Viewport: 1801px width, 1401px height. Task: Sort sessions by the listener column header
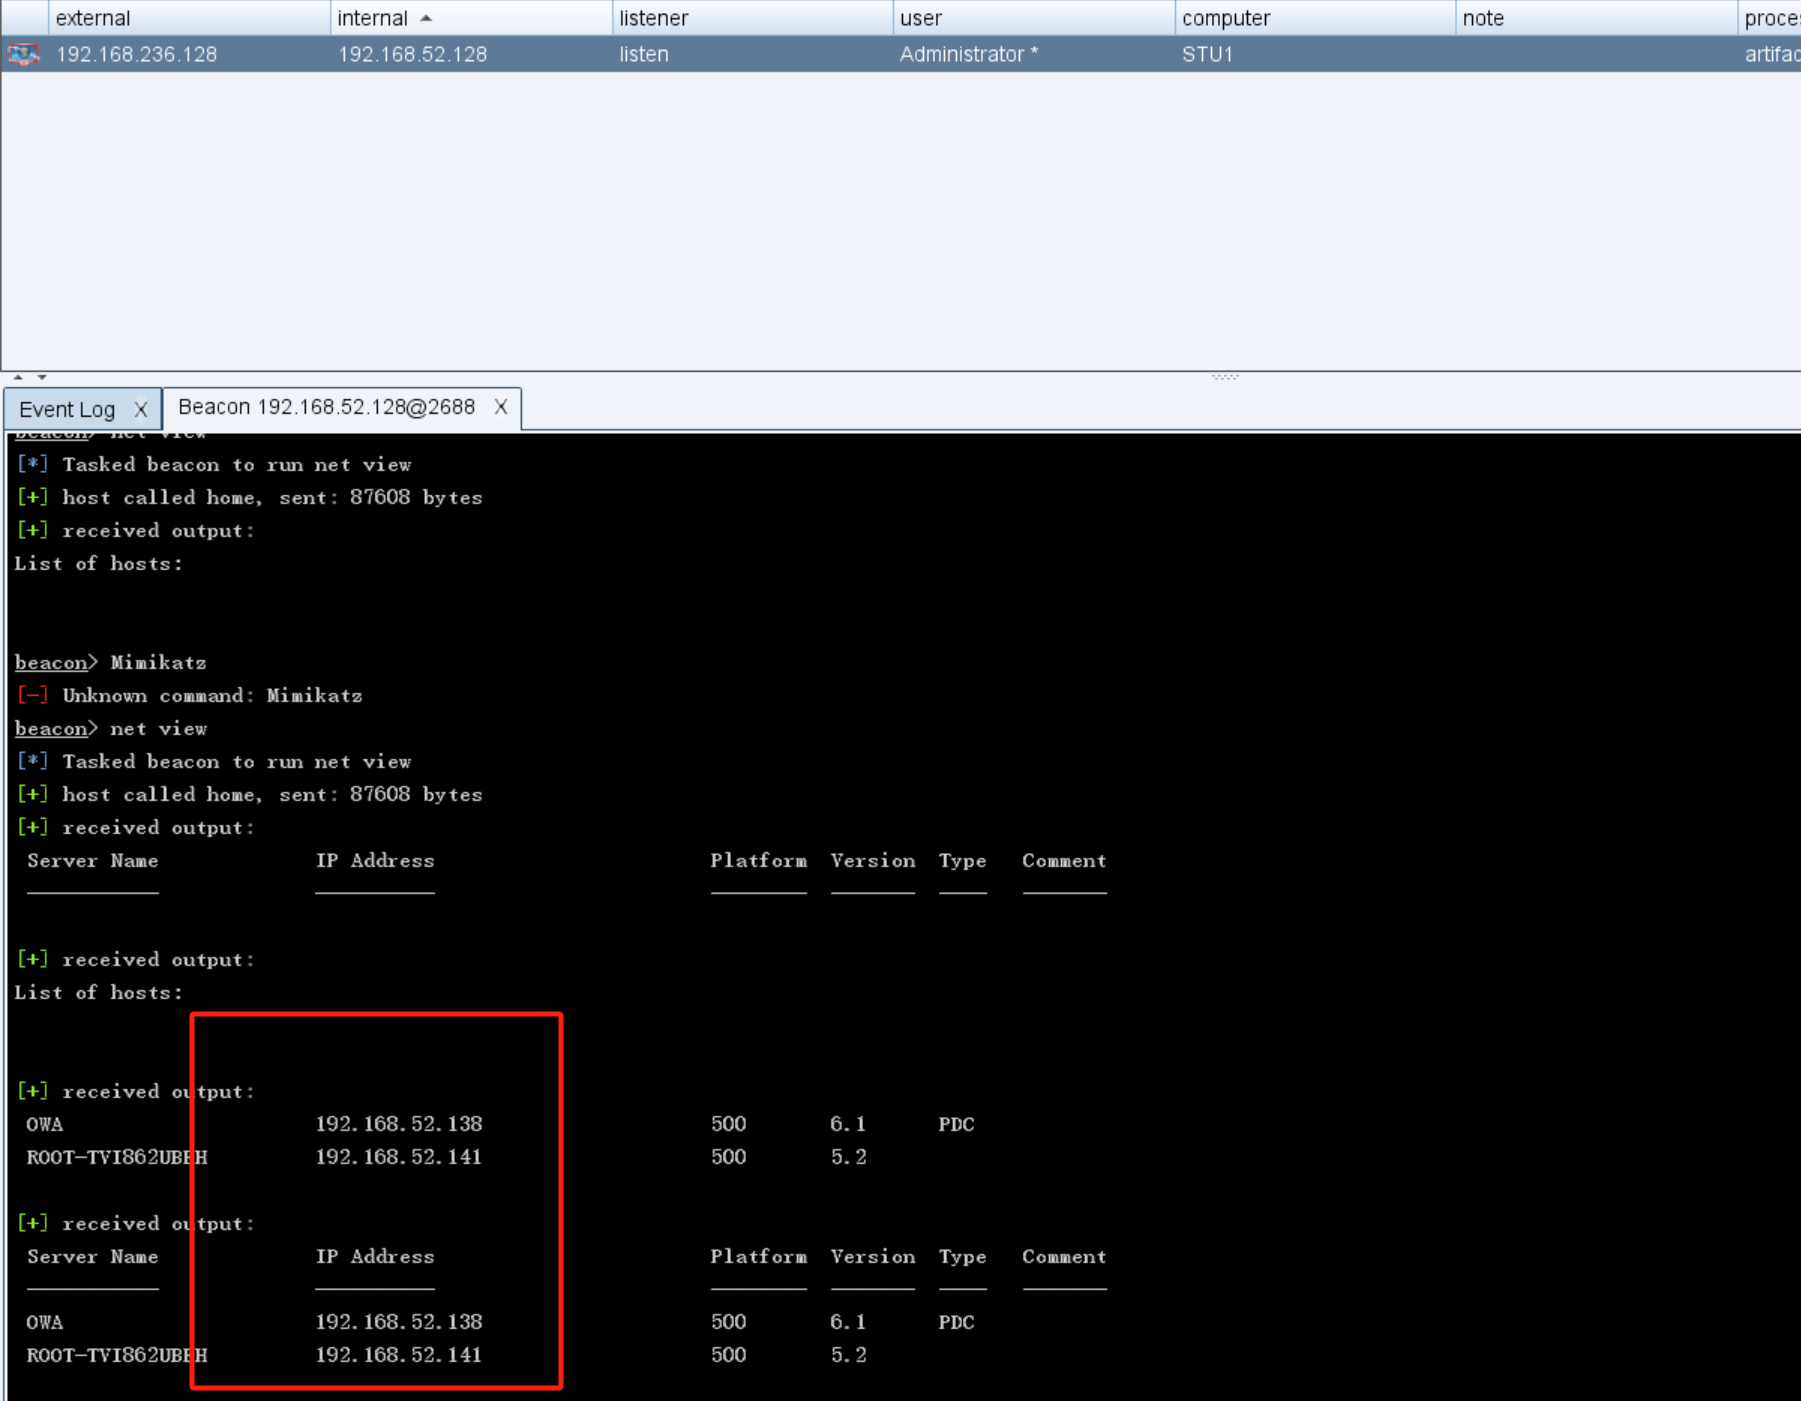[653, 18]
